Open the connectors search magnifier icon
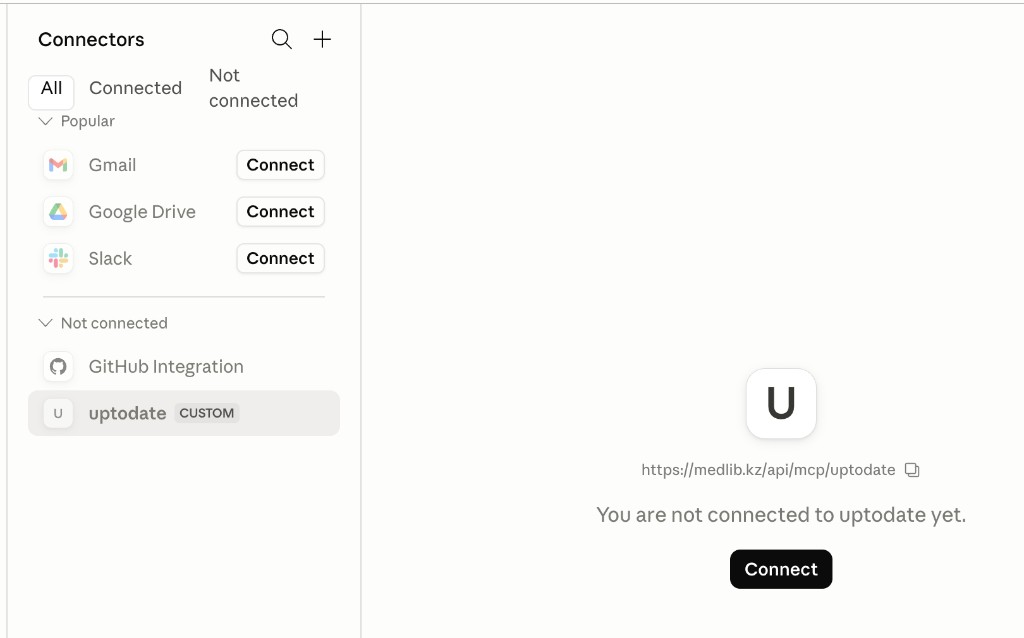1024x638 pixels. click(x=281, y=39)
